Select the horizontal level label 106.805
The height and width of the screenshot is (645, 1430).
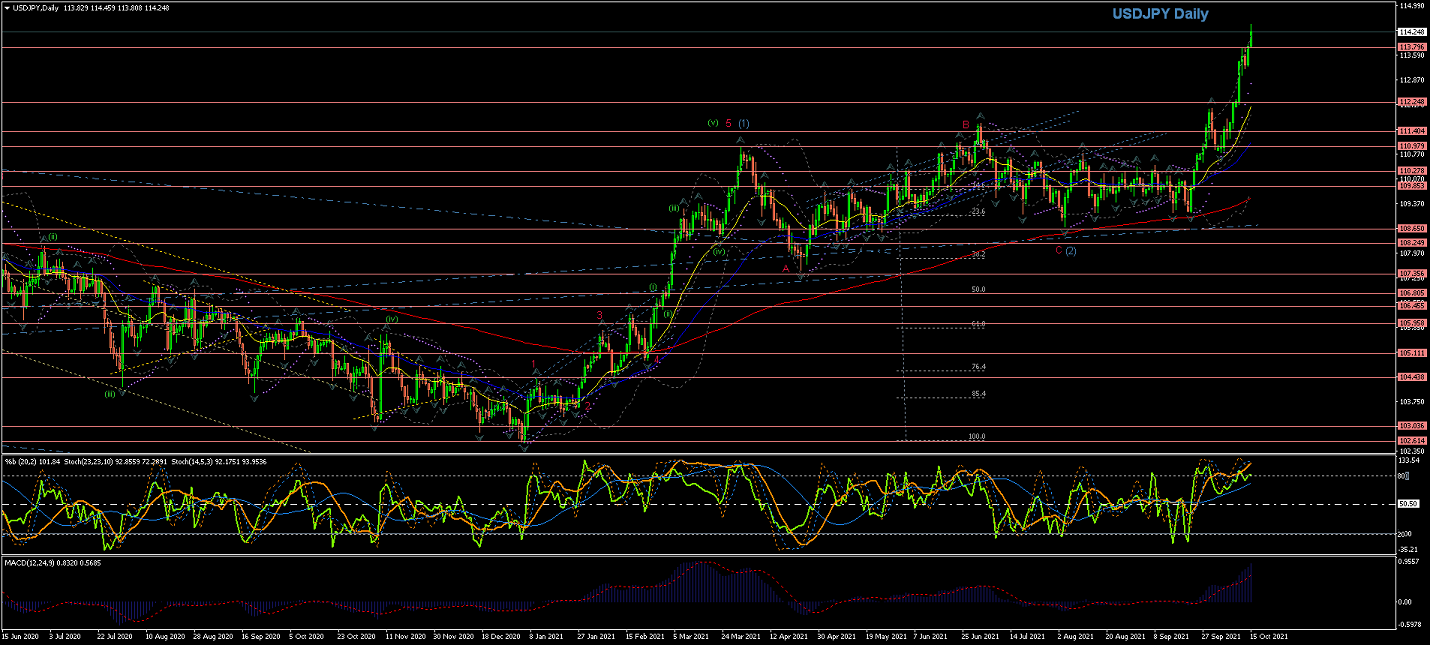click(1411, 294)
